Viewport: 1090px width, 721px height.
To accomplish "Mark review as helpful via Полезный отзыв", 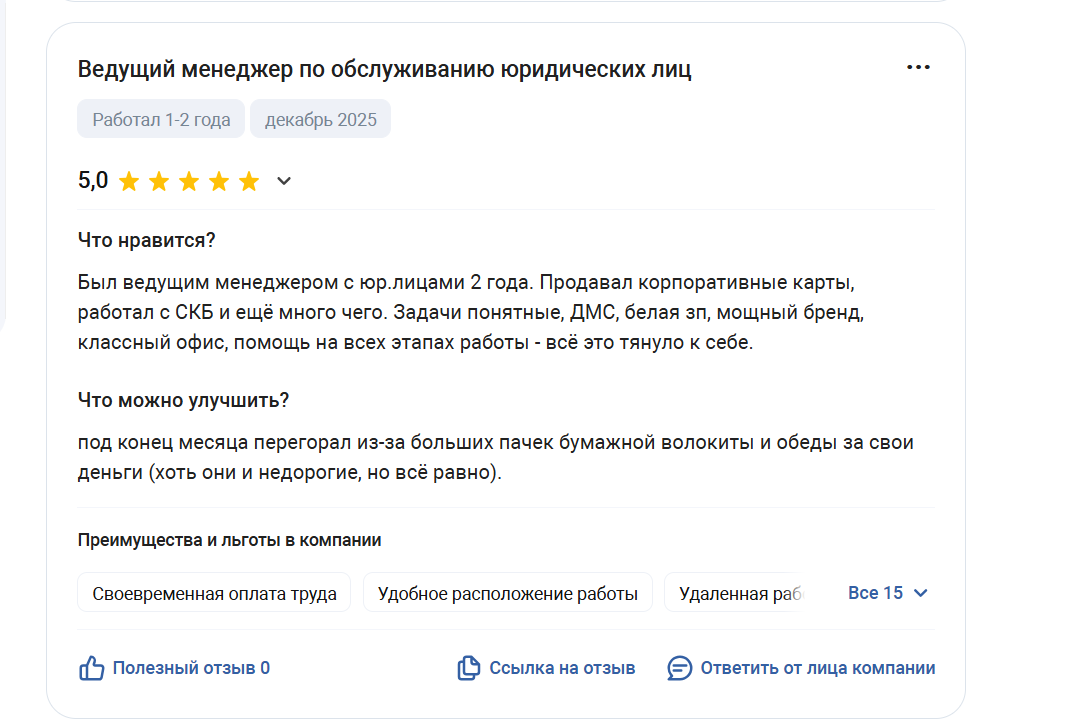I will pos(190,668).
